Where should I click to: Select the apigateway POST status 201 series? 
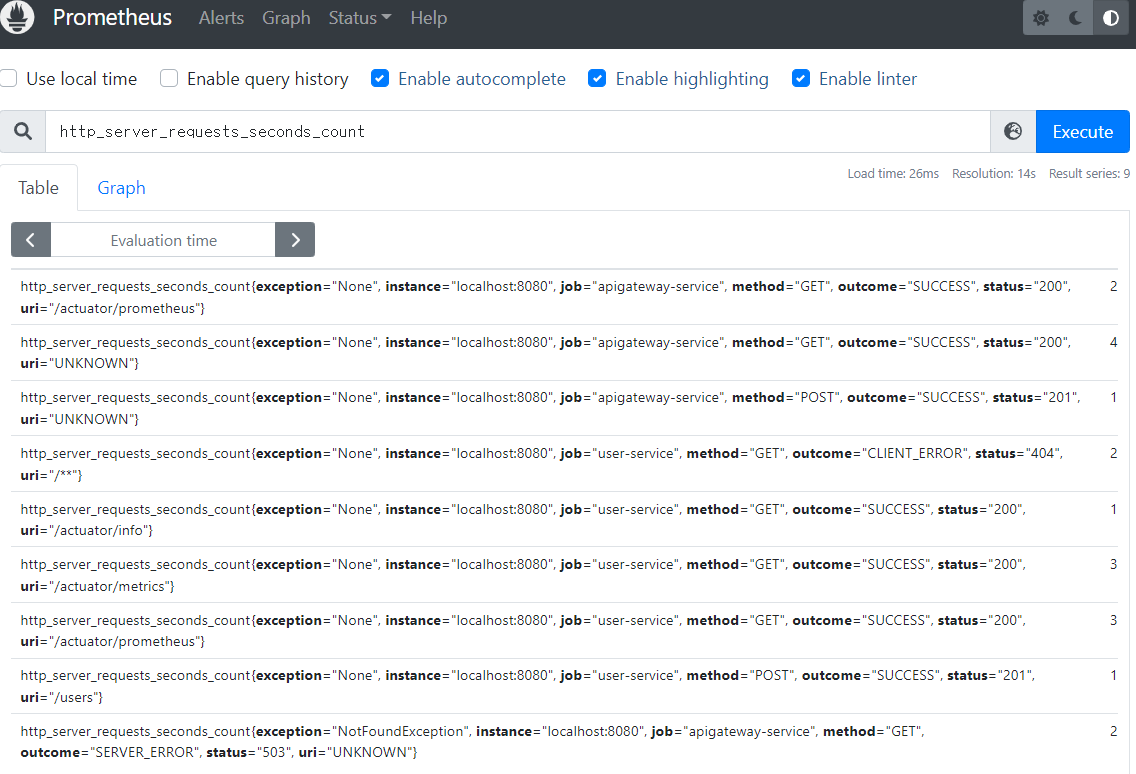coord(564,408)
